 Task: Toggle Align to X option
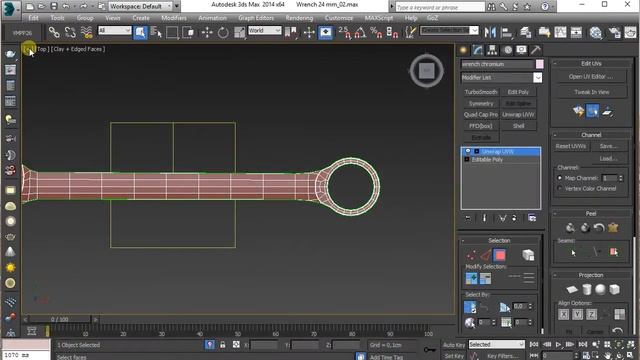click(564, 314)
